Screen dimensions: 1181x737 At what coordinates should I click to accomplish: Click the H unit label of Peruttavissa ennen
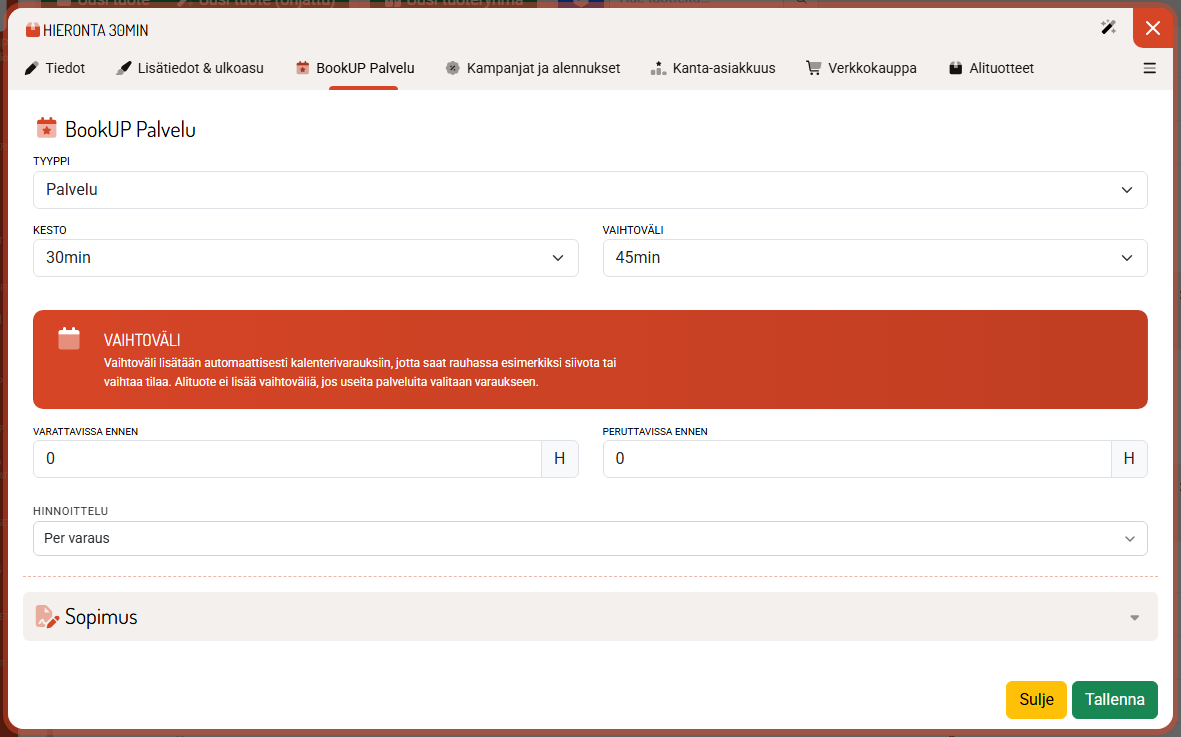click(1129, 458)
